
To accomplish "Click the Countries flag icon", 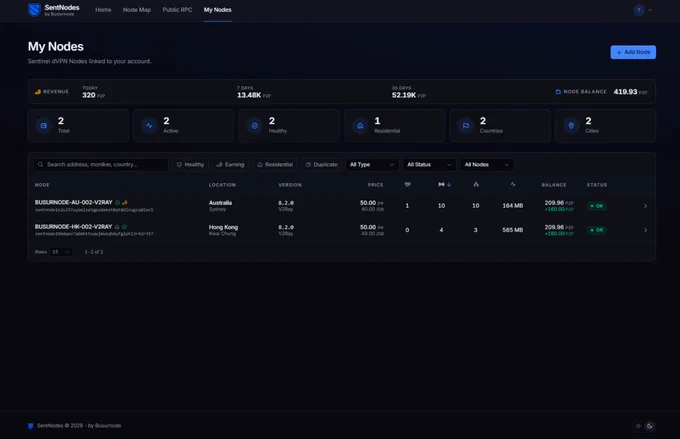I will (465, 126).
